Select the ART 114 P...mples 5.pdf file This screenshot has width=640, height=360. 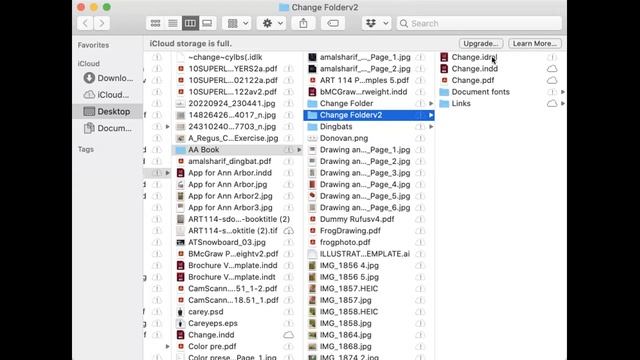pyautogui.click(x=364, y=80)
